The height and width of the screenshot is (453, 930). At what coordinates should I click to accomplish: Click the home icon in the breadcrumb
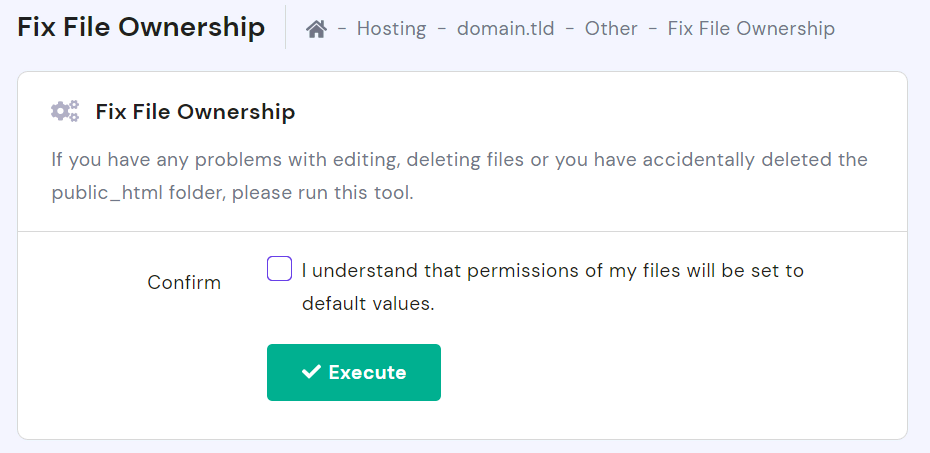pyautogui.click(x=316, y=29)
